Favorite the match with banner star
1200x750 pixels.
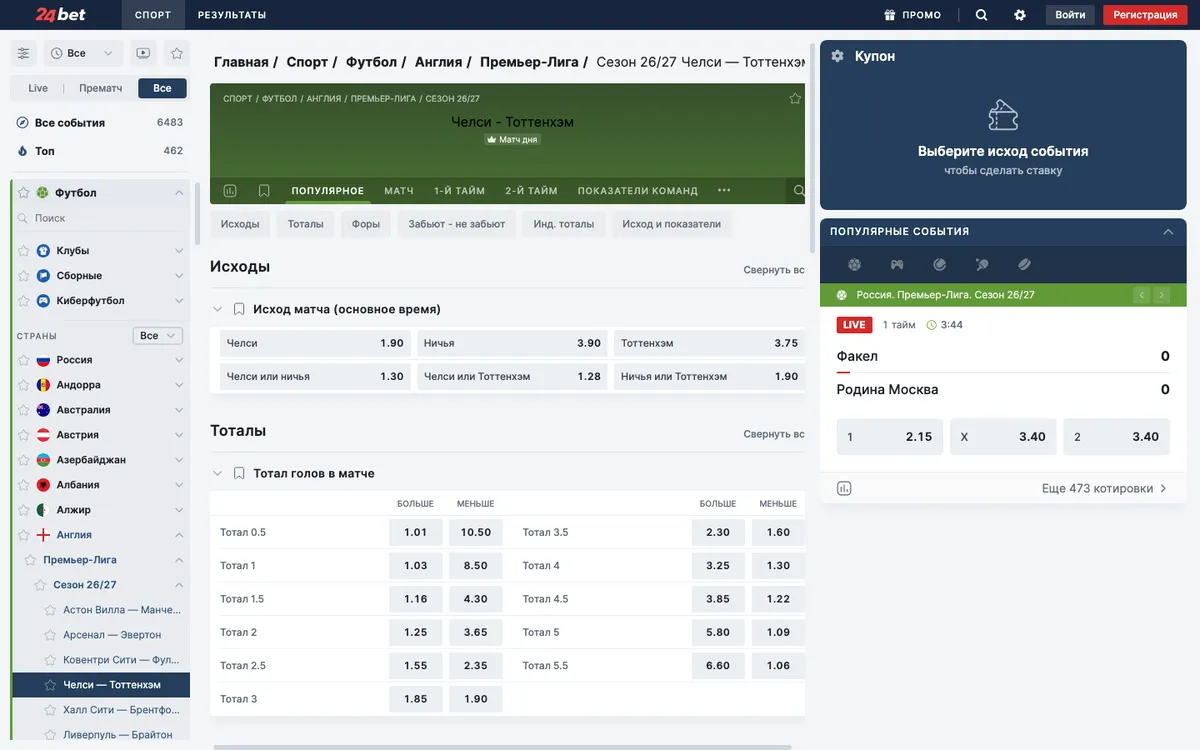click(x=795, y=98)
